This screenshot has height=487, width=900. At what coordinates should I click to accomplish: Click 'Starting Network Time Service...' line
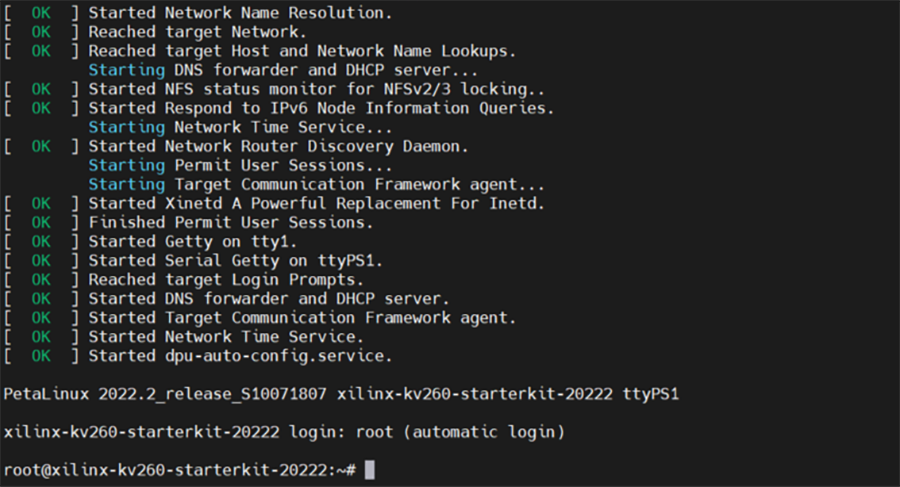coord(240,127)
